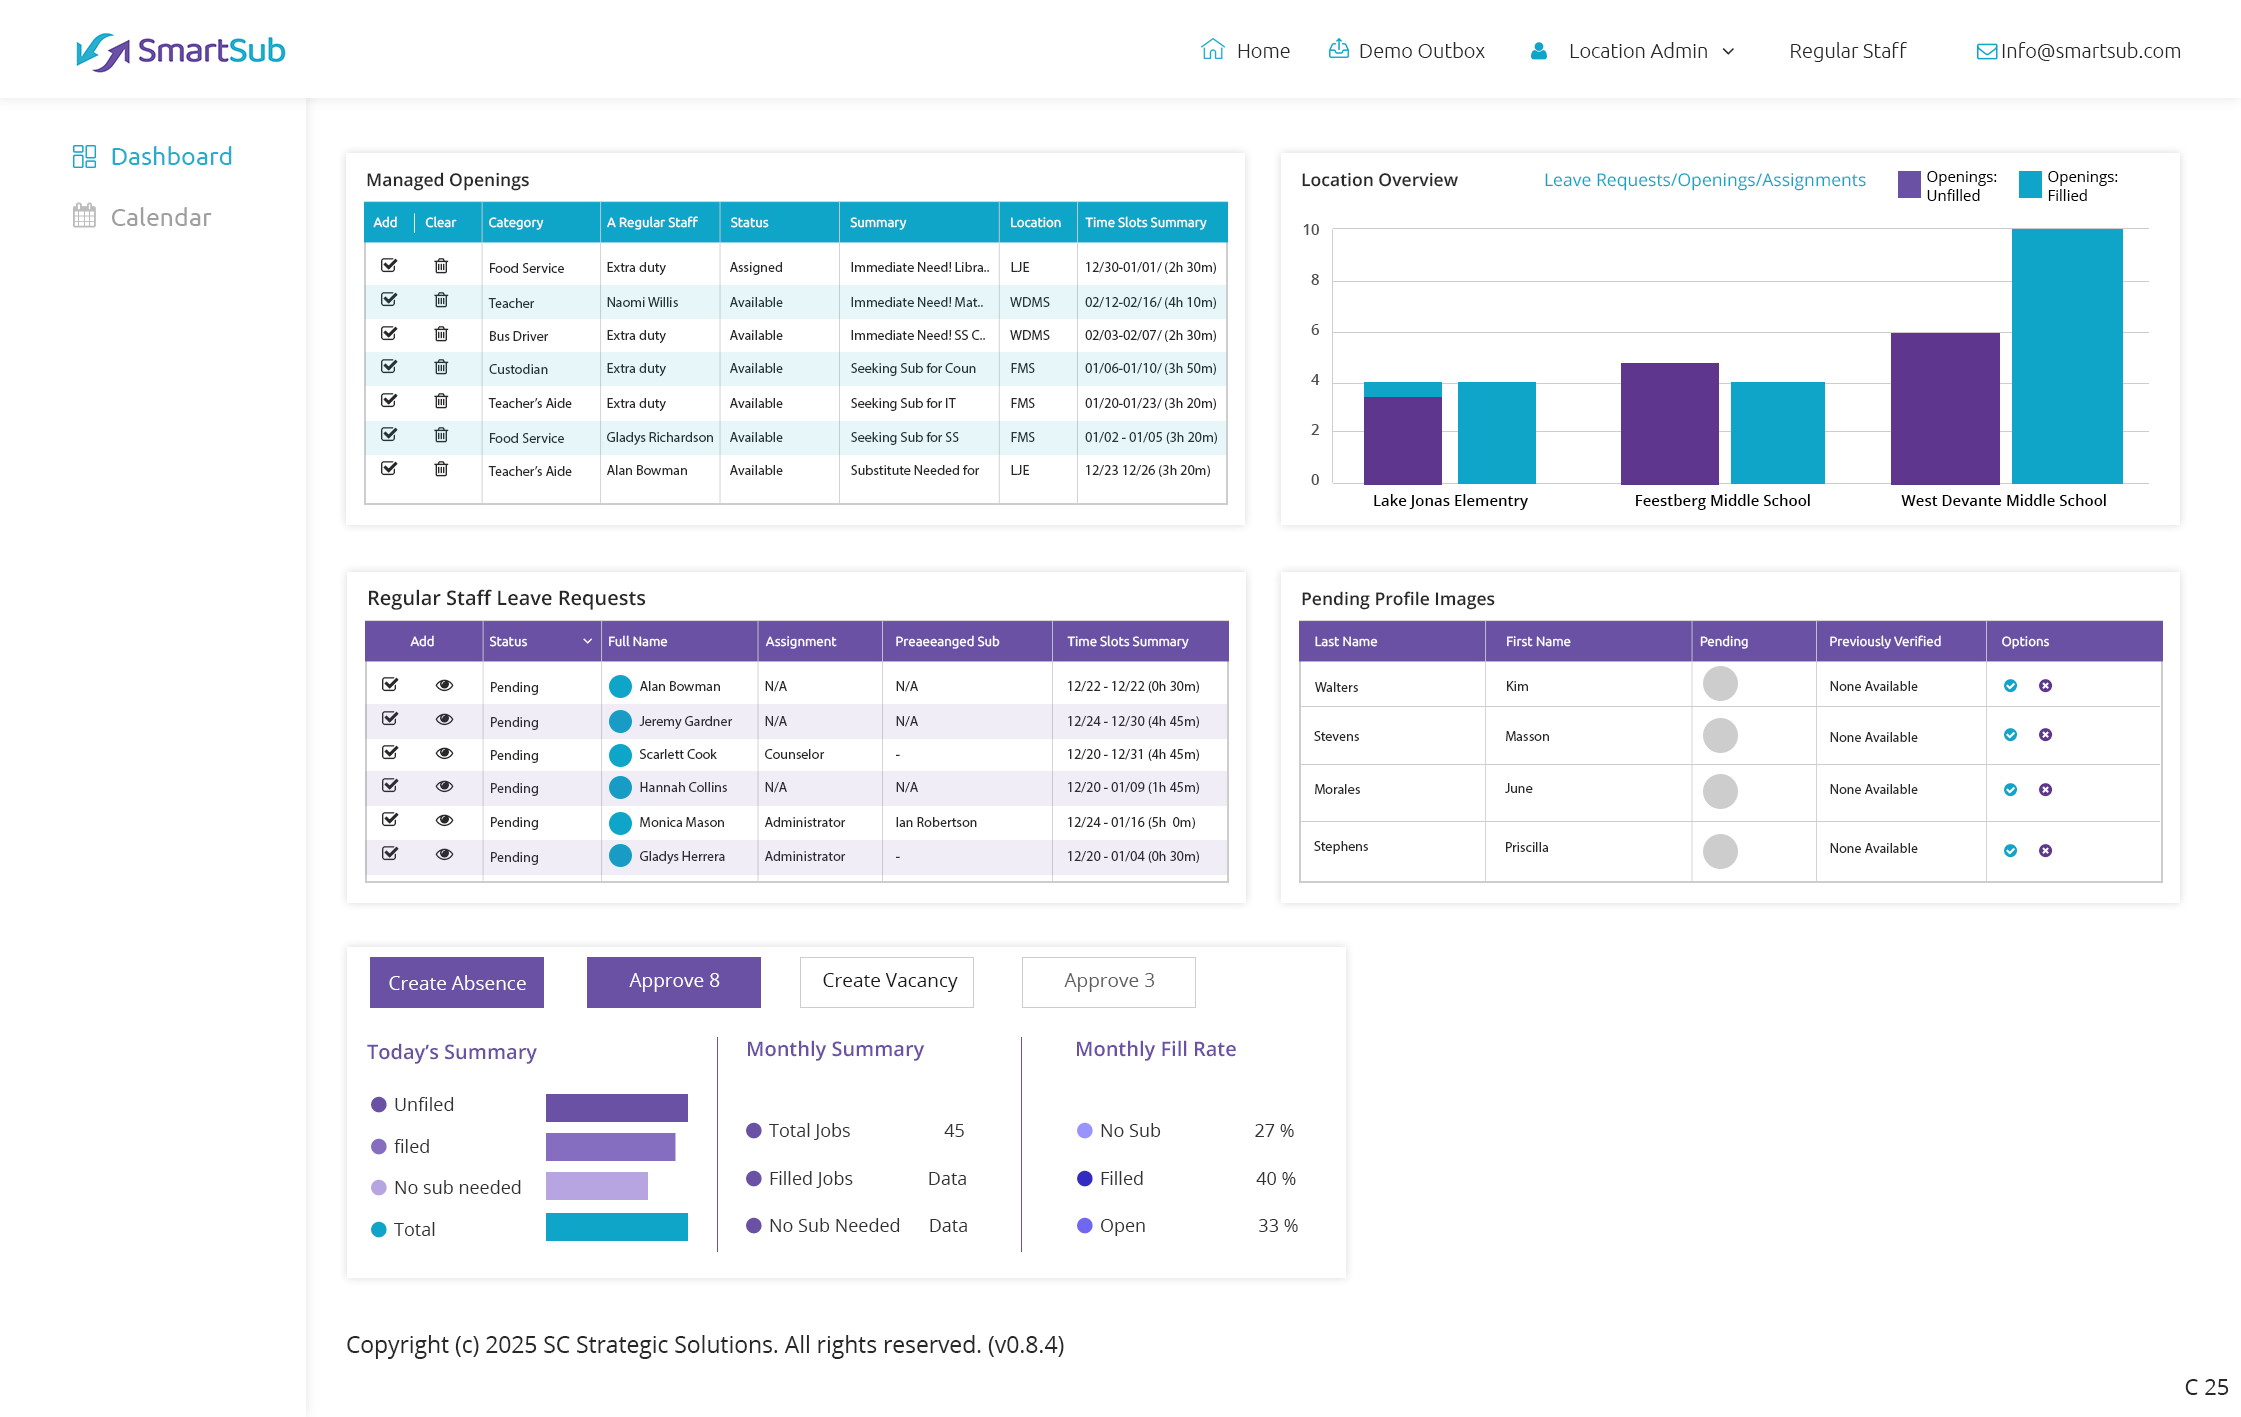This screenshot has height=1417, width=2241.
Task: Reject Priscilla Stephens' image with X icon
Action: 2045,850
